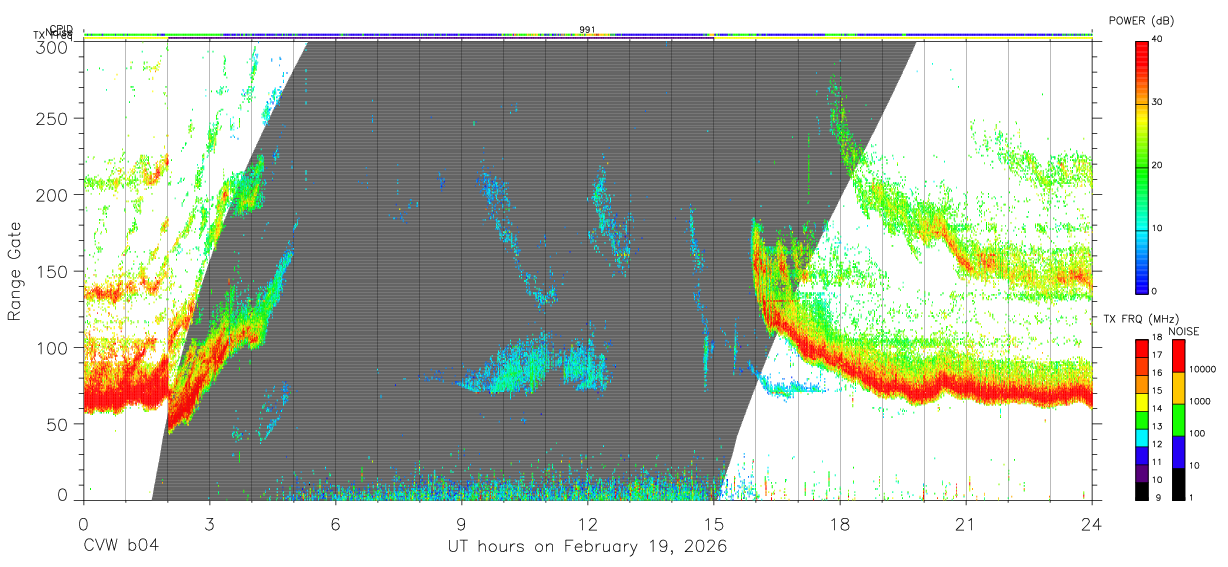Viewport: 1228px width, 567px height.
Task: Click the 100 tick on the NOISE scale
Action: pyautogui.click(x=1198, y=435)
